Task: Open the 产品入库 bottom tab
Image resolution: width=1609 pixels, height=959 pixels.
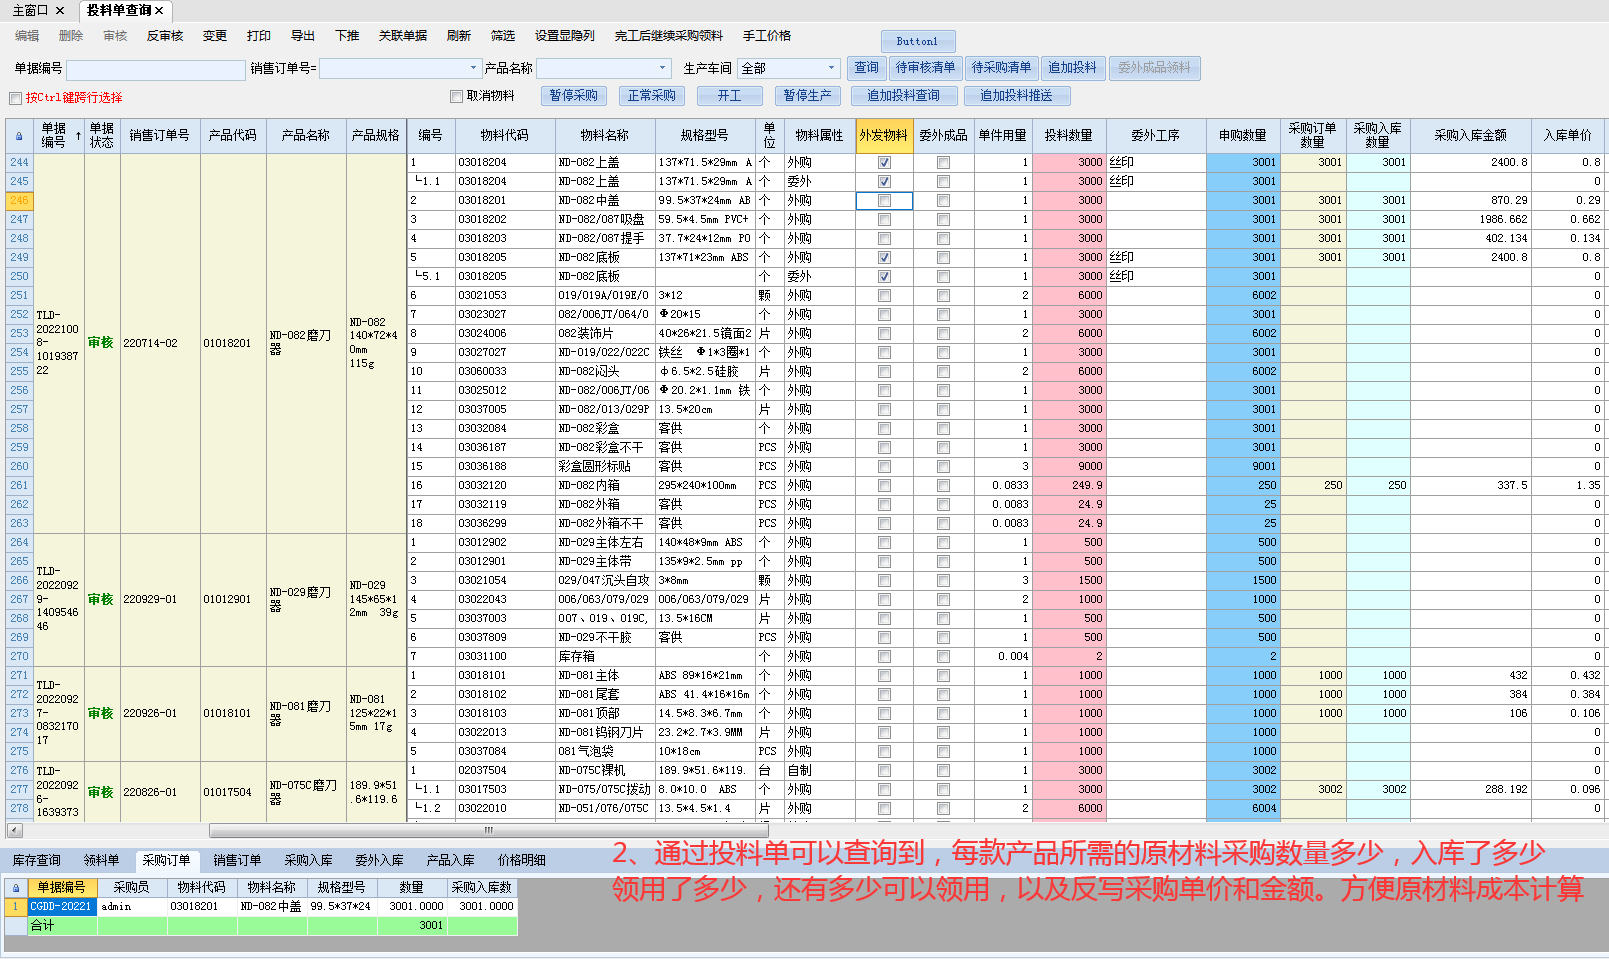Action: click(450, 860)
